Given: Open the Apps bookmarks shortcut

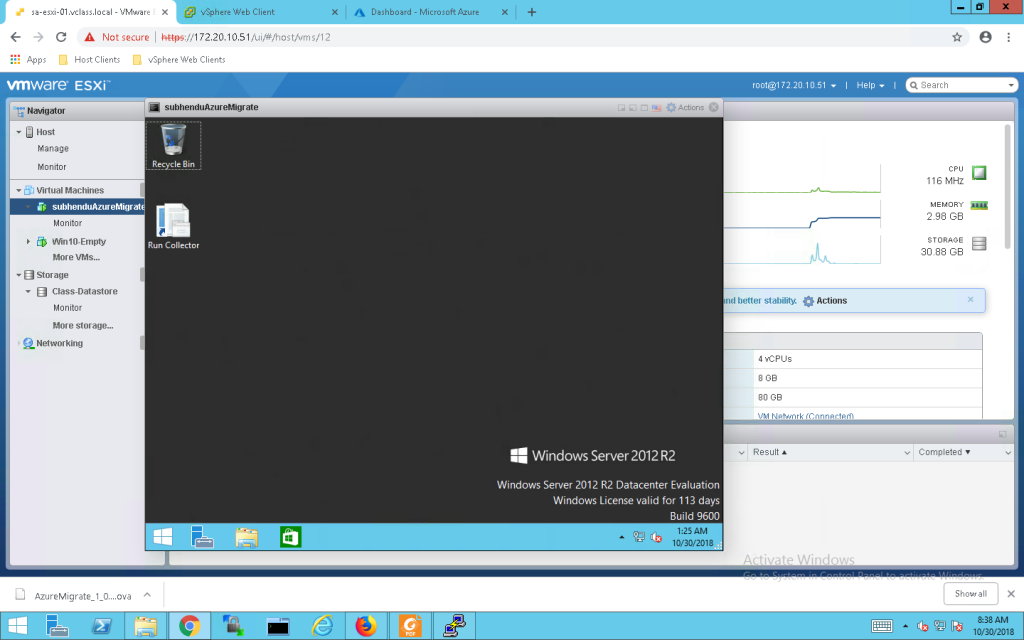Looking at the screenshot, I should tap(28, 59).
